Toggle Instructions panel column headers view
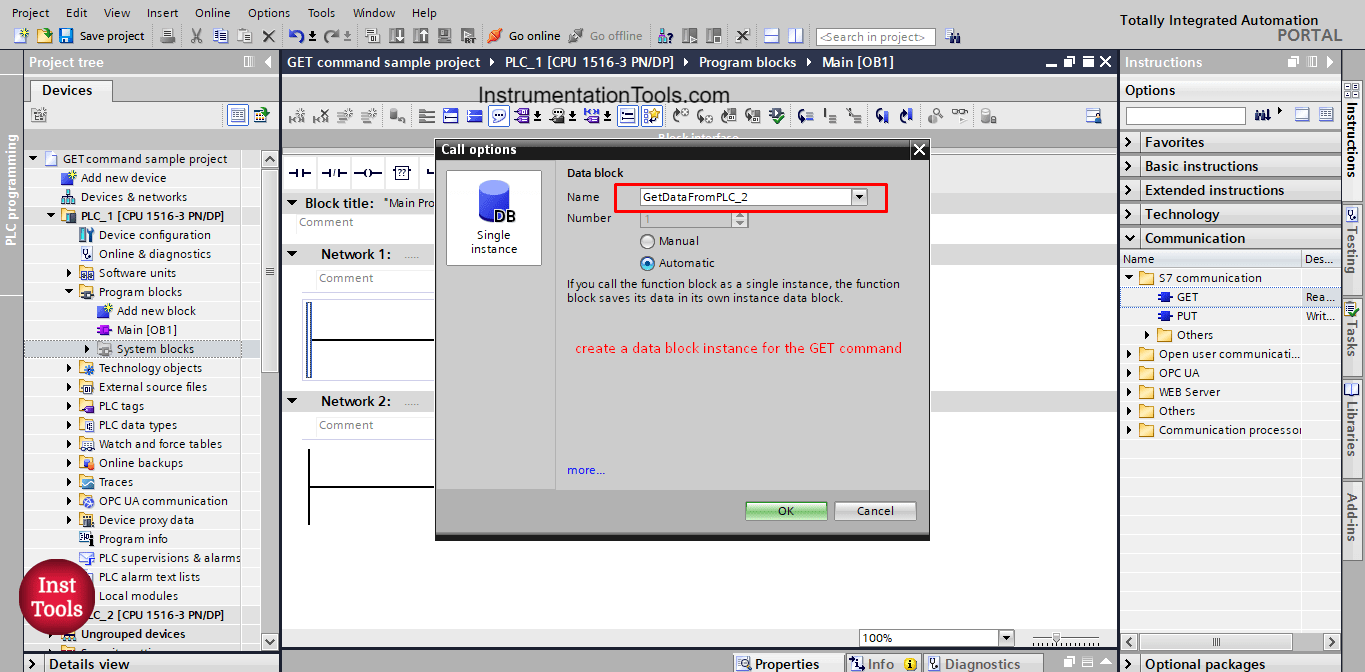 (x=1327, y=115)
